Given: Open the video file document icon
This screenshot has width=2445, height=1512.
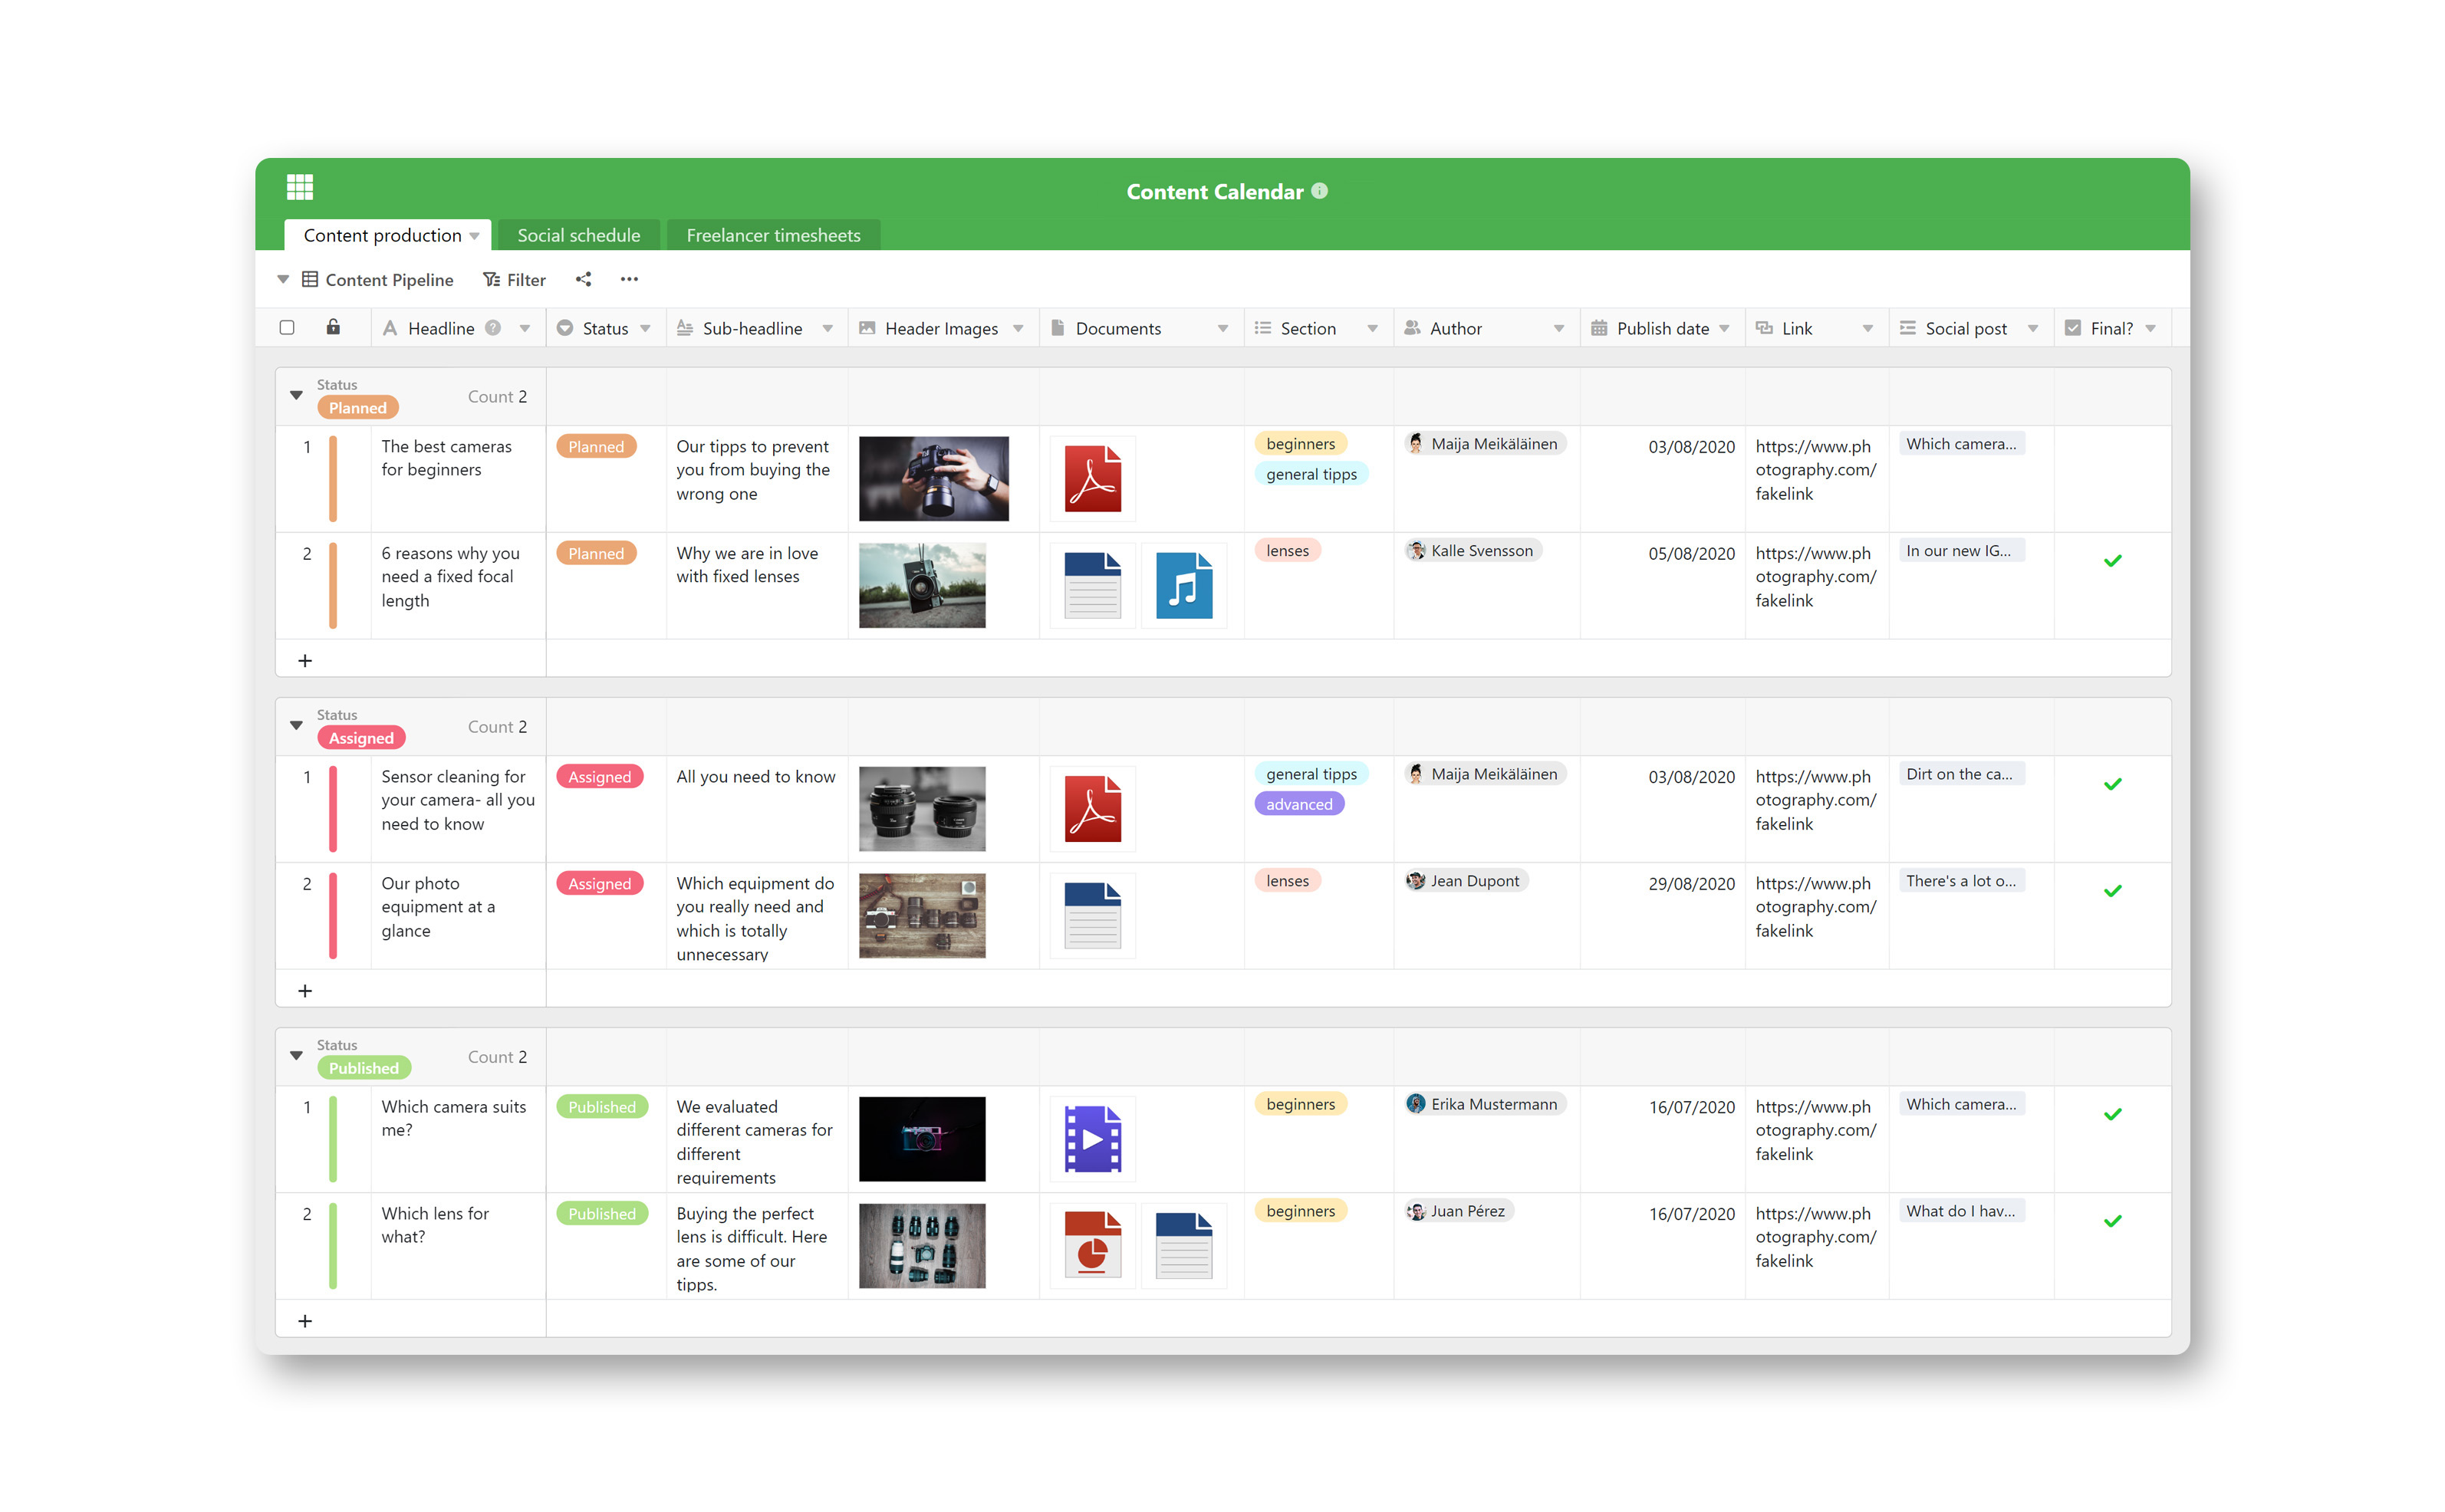Looking at the screenshot, I should pos(1092,1139).
